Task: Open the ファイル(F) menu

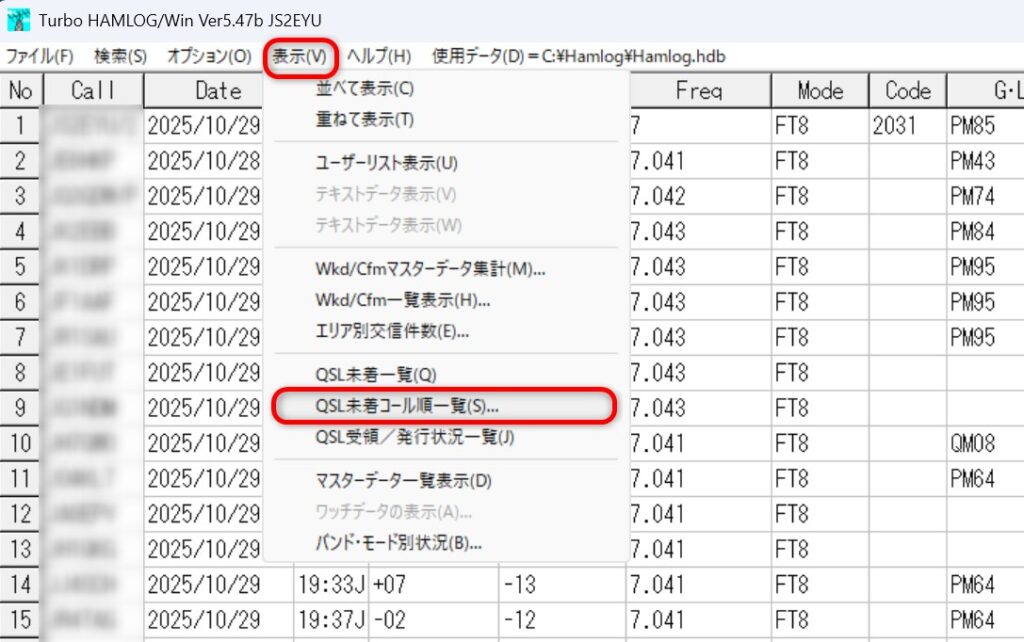Action: (x=41, y=56)
